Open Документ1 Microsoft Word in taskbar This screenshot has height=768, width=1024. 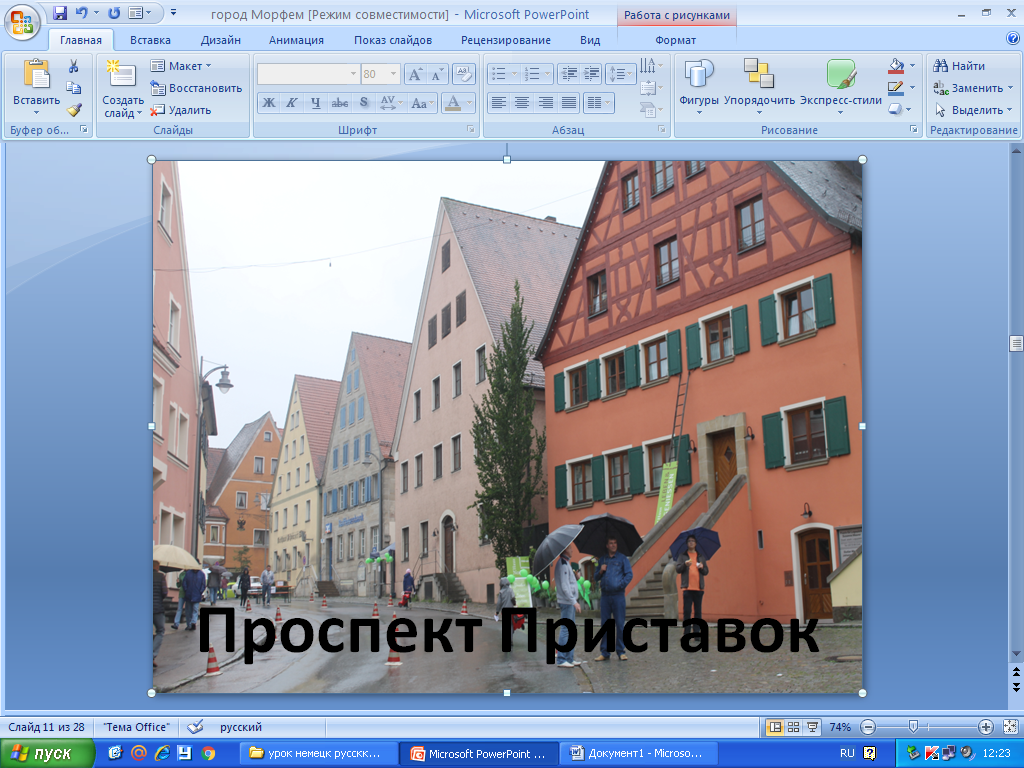pos(637,753)
